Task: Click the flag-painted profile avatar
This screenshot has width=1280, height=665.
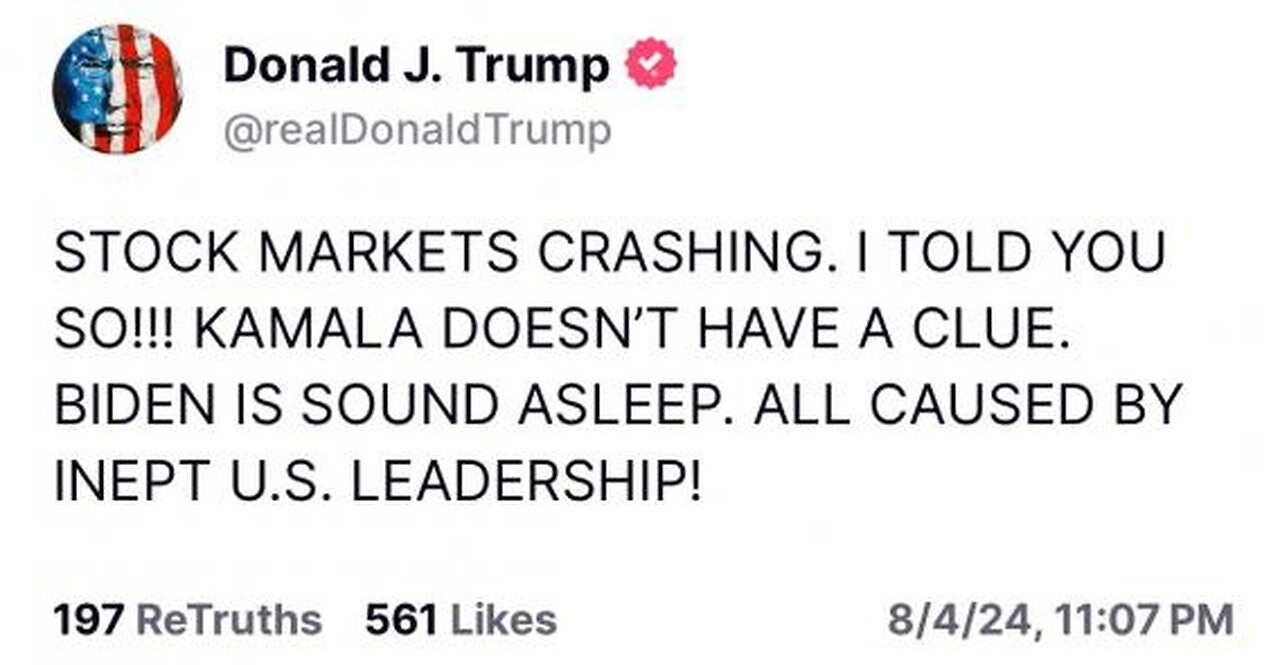Action: tap(117, 88)
